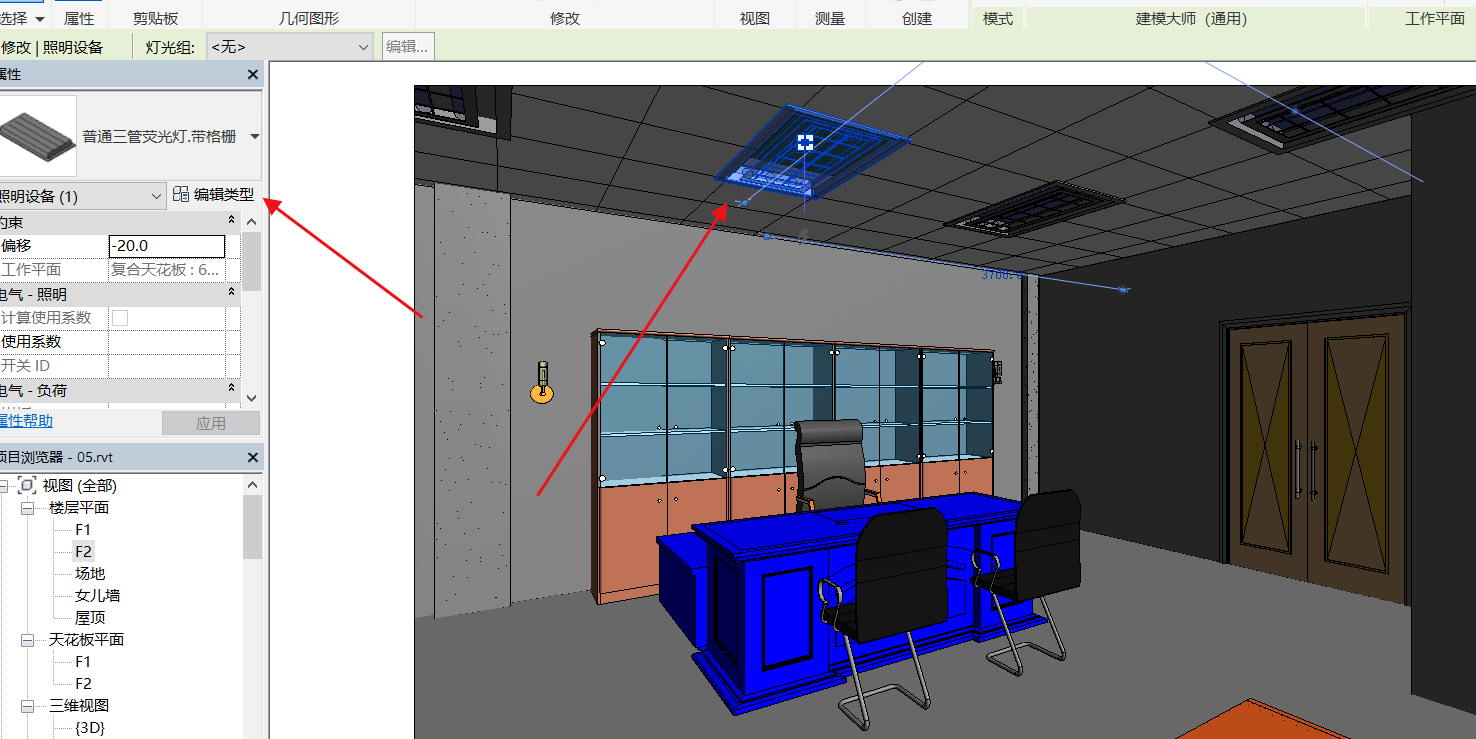Open the type selector dropdown for 普通三管荧光灯
This screenshot has width=1476, height=739.
click(x=254, y=137)
